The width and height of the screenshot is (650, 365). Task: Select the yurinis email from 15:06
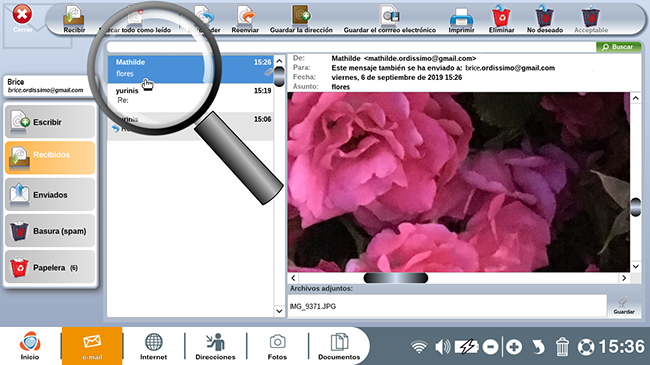(x=190, y=126)
